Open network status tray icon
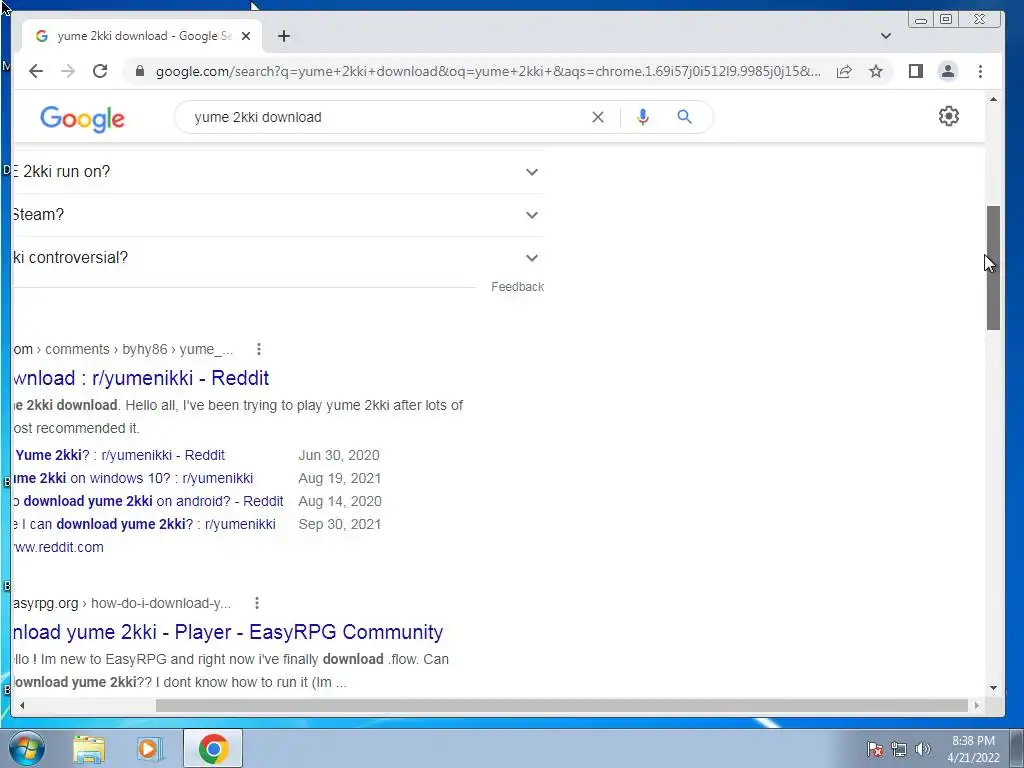The width and height of the screenshot is (1024, 768). point(899,749)
